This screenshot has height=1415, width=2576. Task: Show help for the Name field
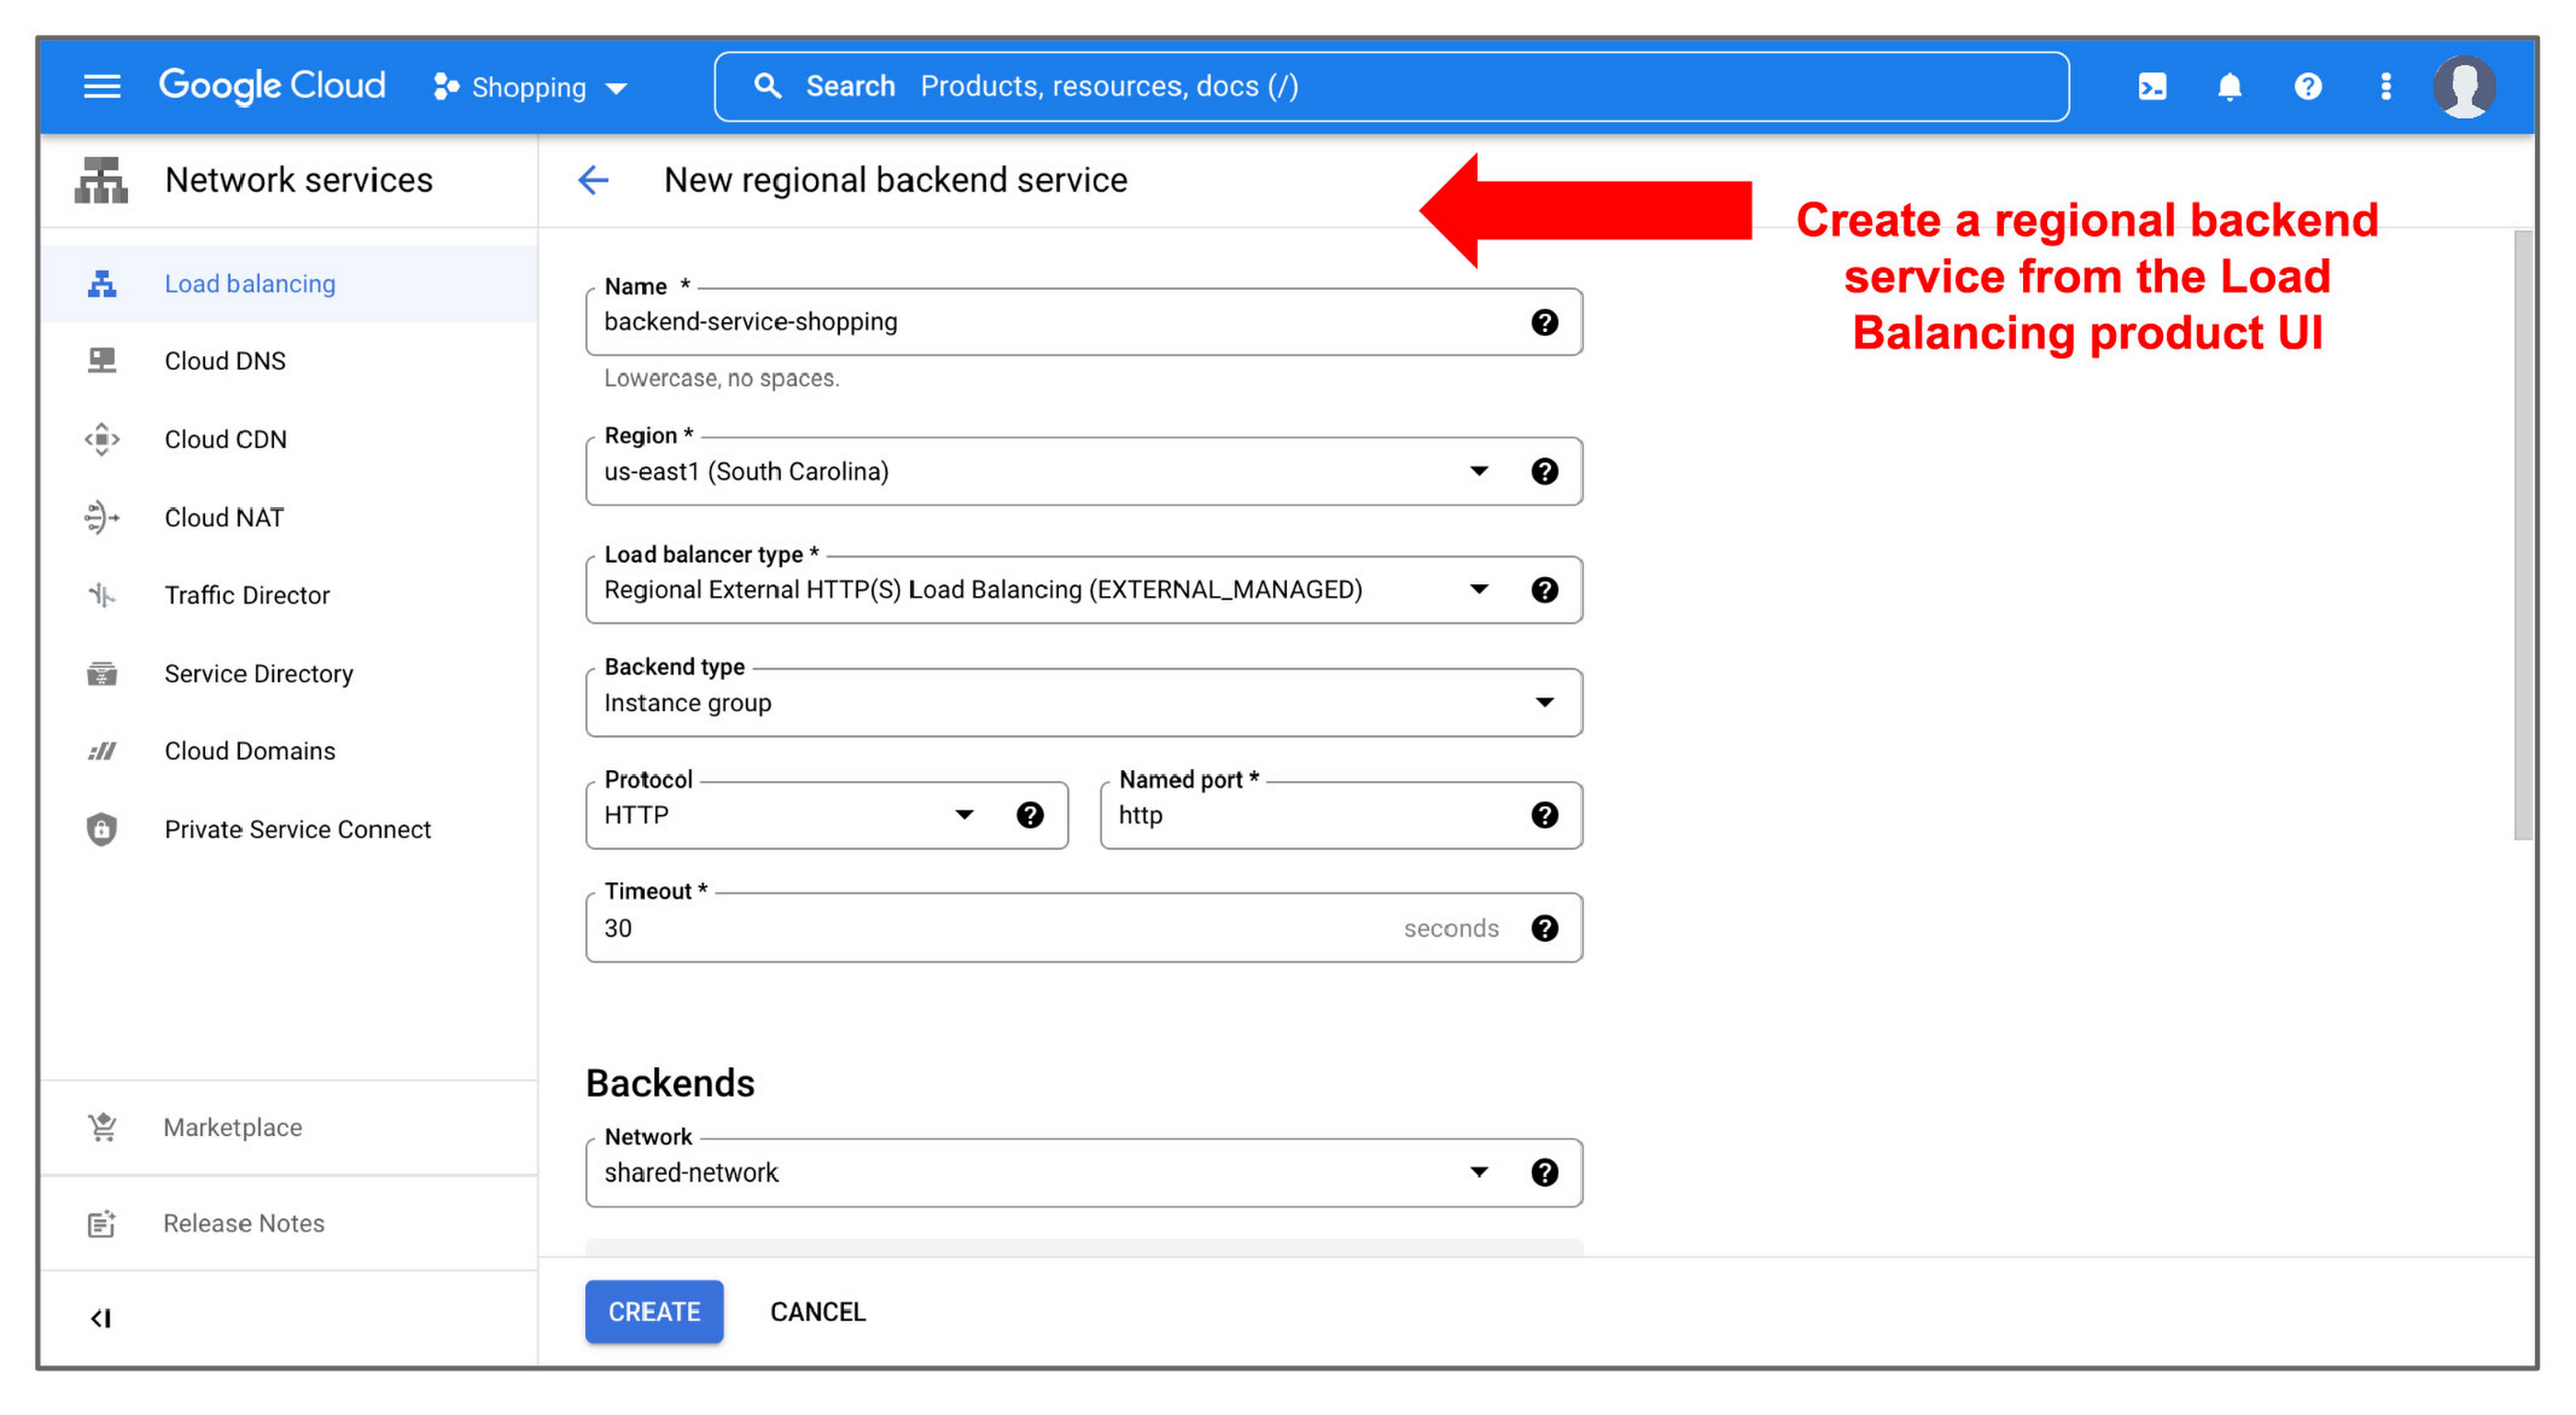point(1544,322)
